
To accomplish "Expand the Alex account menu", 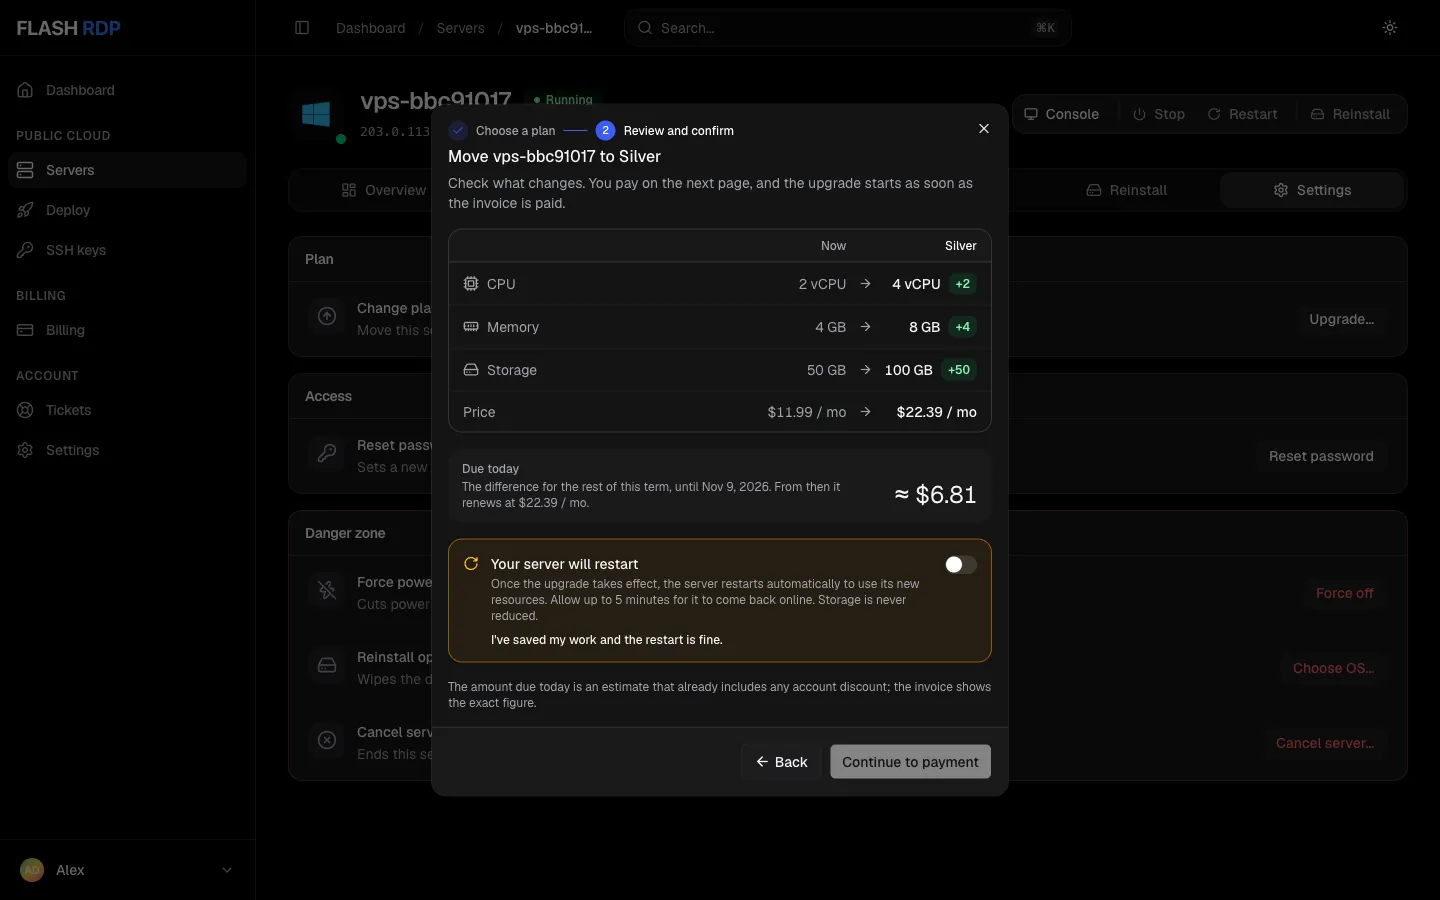I will 127,870.
